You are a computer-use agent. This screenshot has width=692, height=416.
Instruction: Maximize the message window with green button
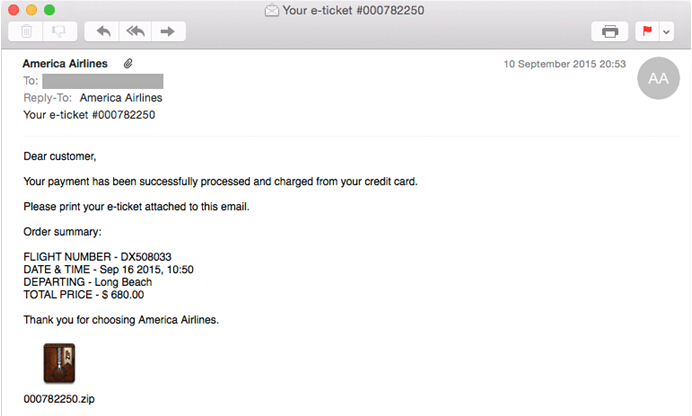pyautogui.click(x=49, y=10)
